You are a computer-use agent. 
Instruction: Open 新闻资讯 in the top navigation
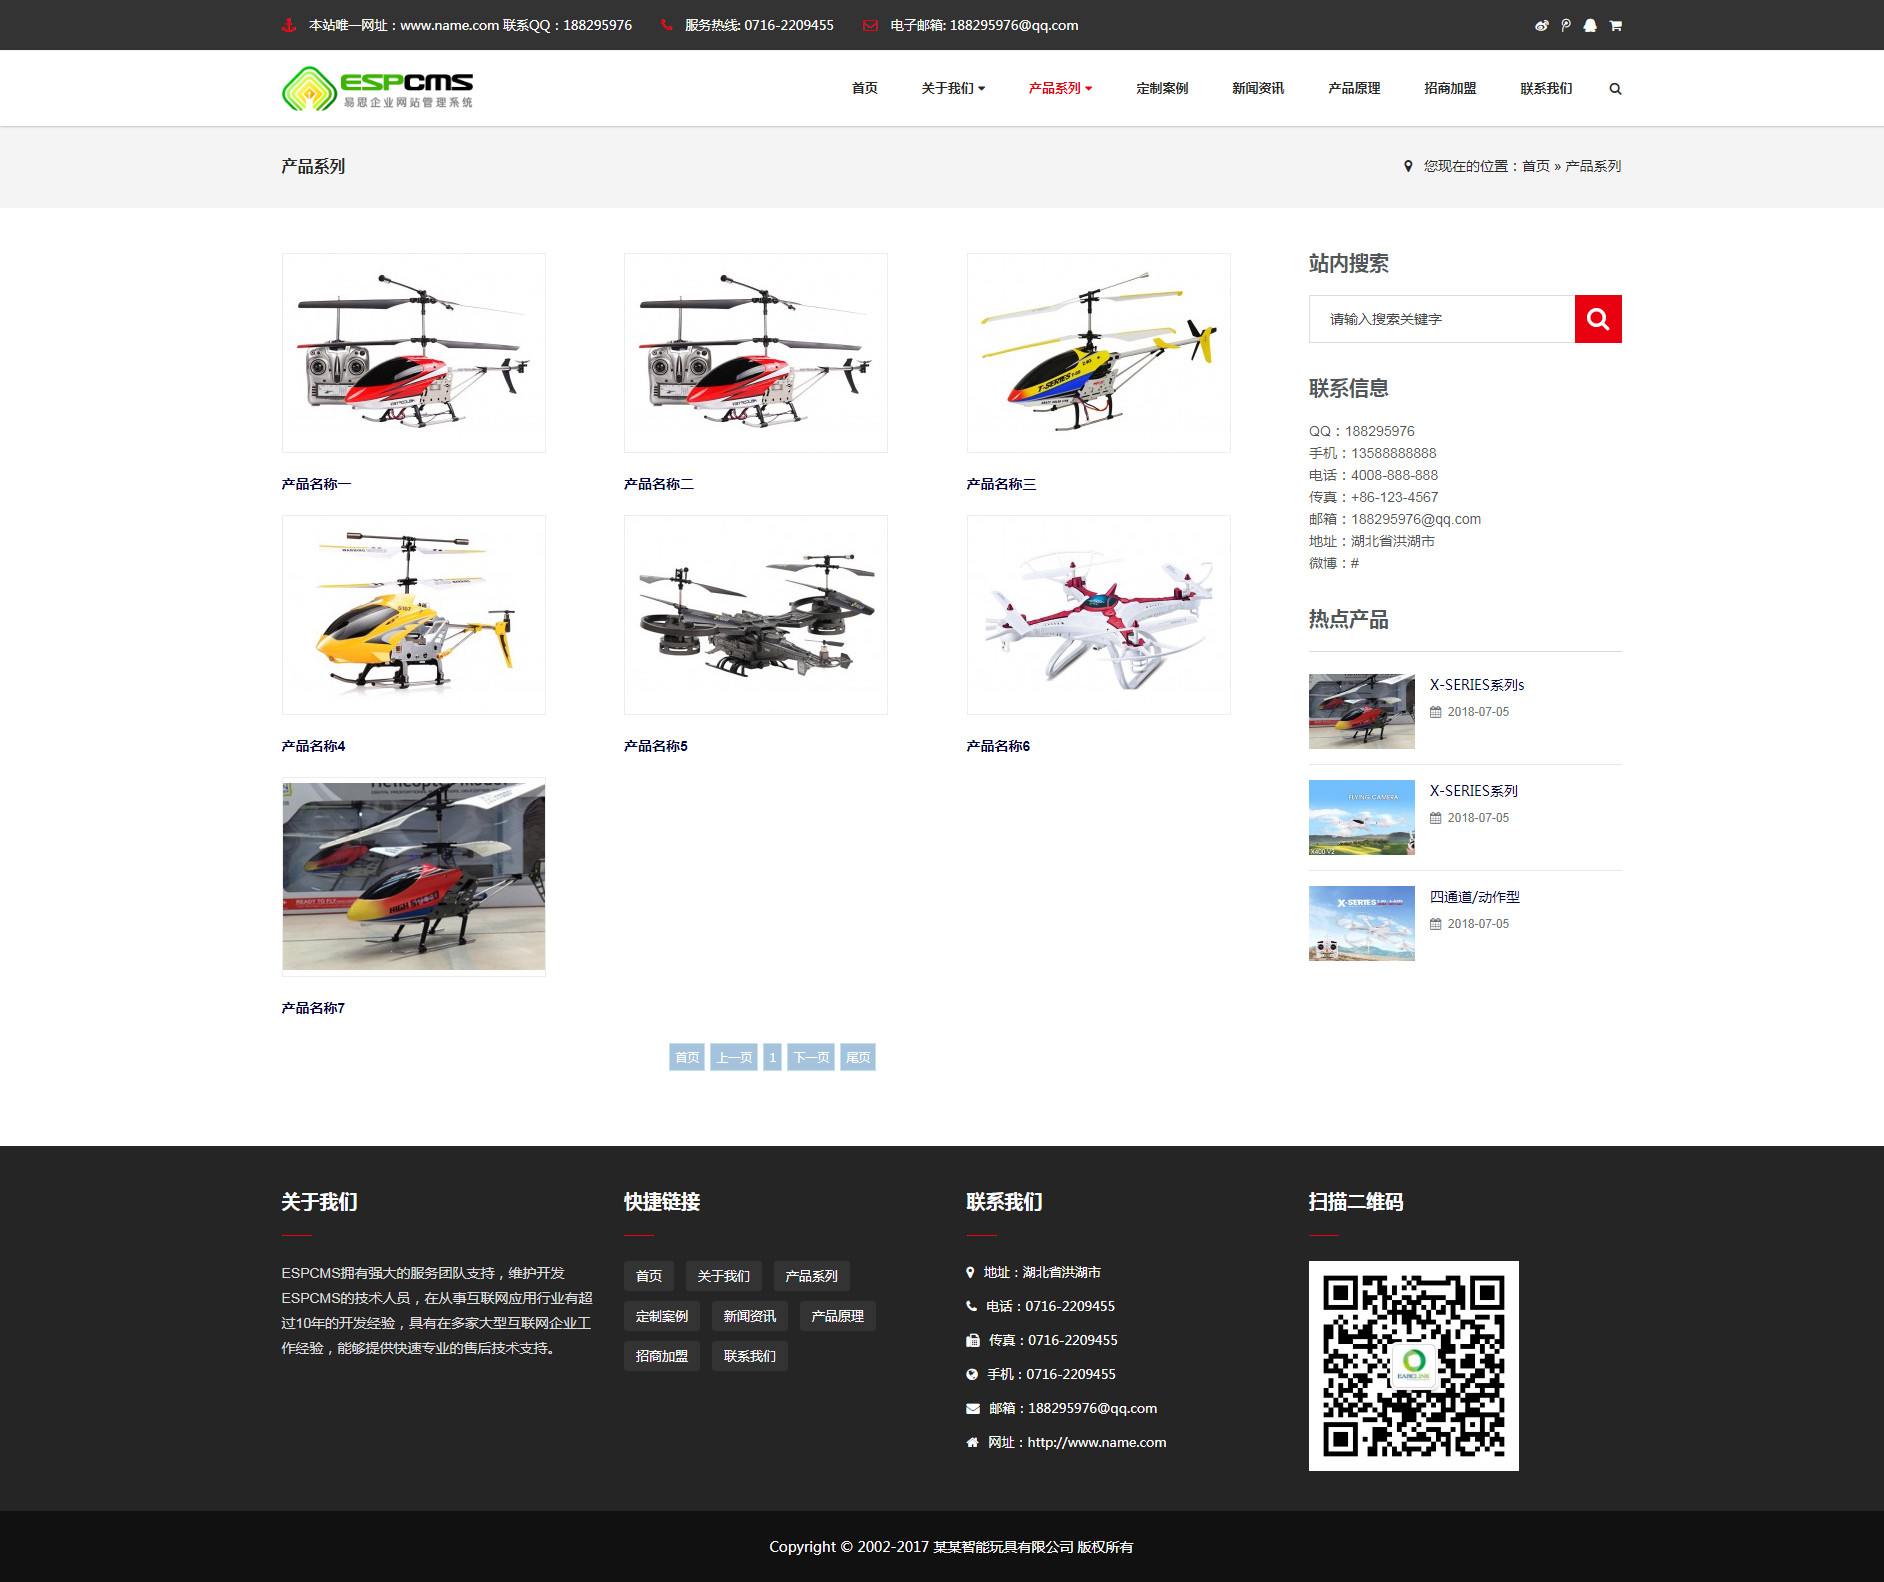1257,89
